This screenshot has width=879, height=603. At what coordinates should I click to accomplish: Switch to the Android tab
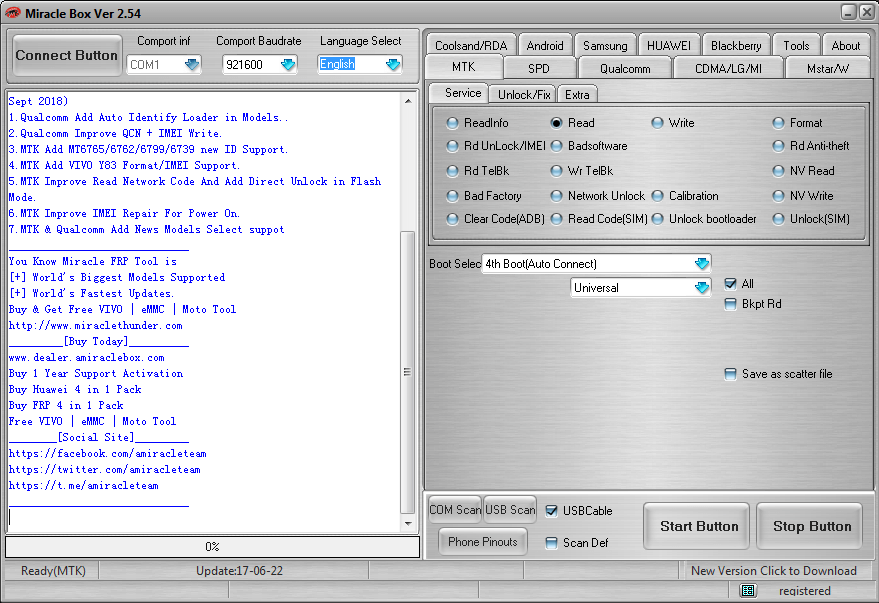point(545,45)
